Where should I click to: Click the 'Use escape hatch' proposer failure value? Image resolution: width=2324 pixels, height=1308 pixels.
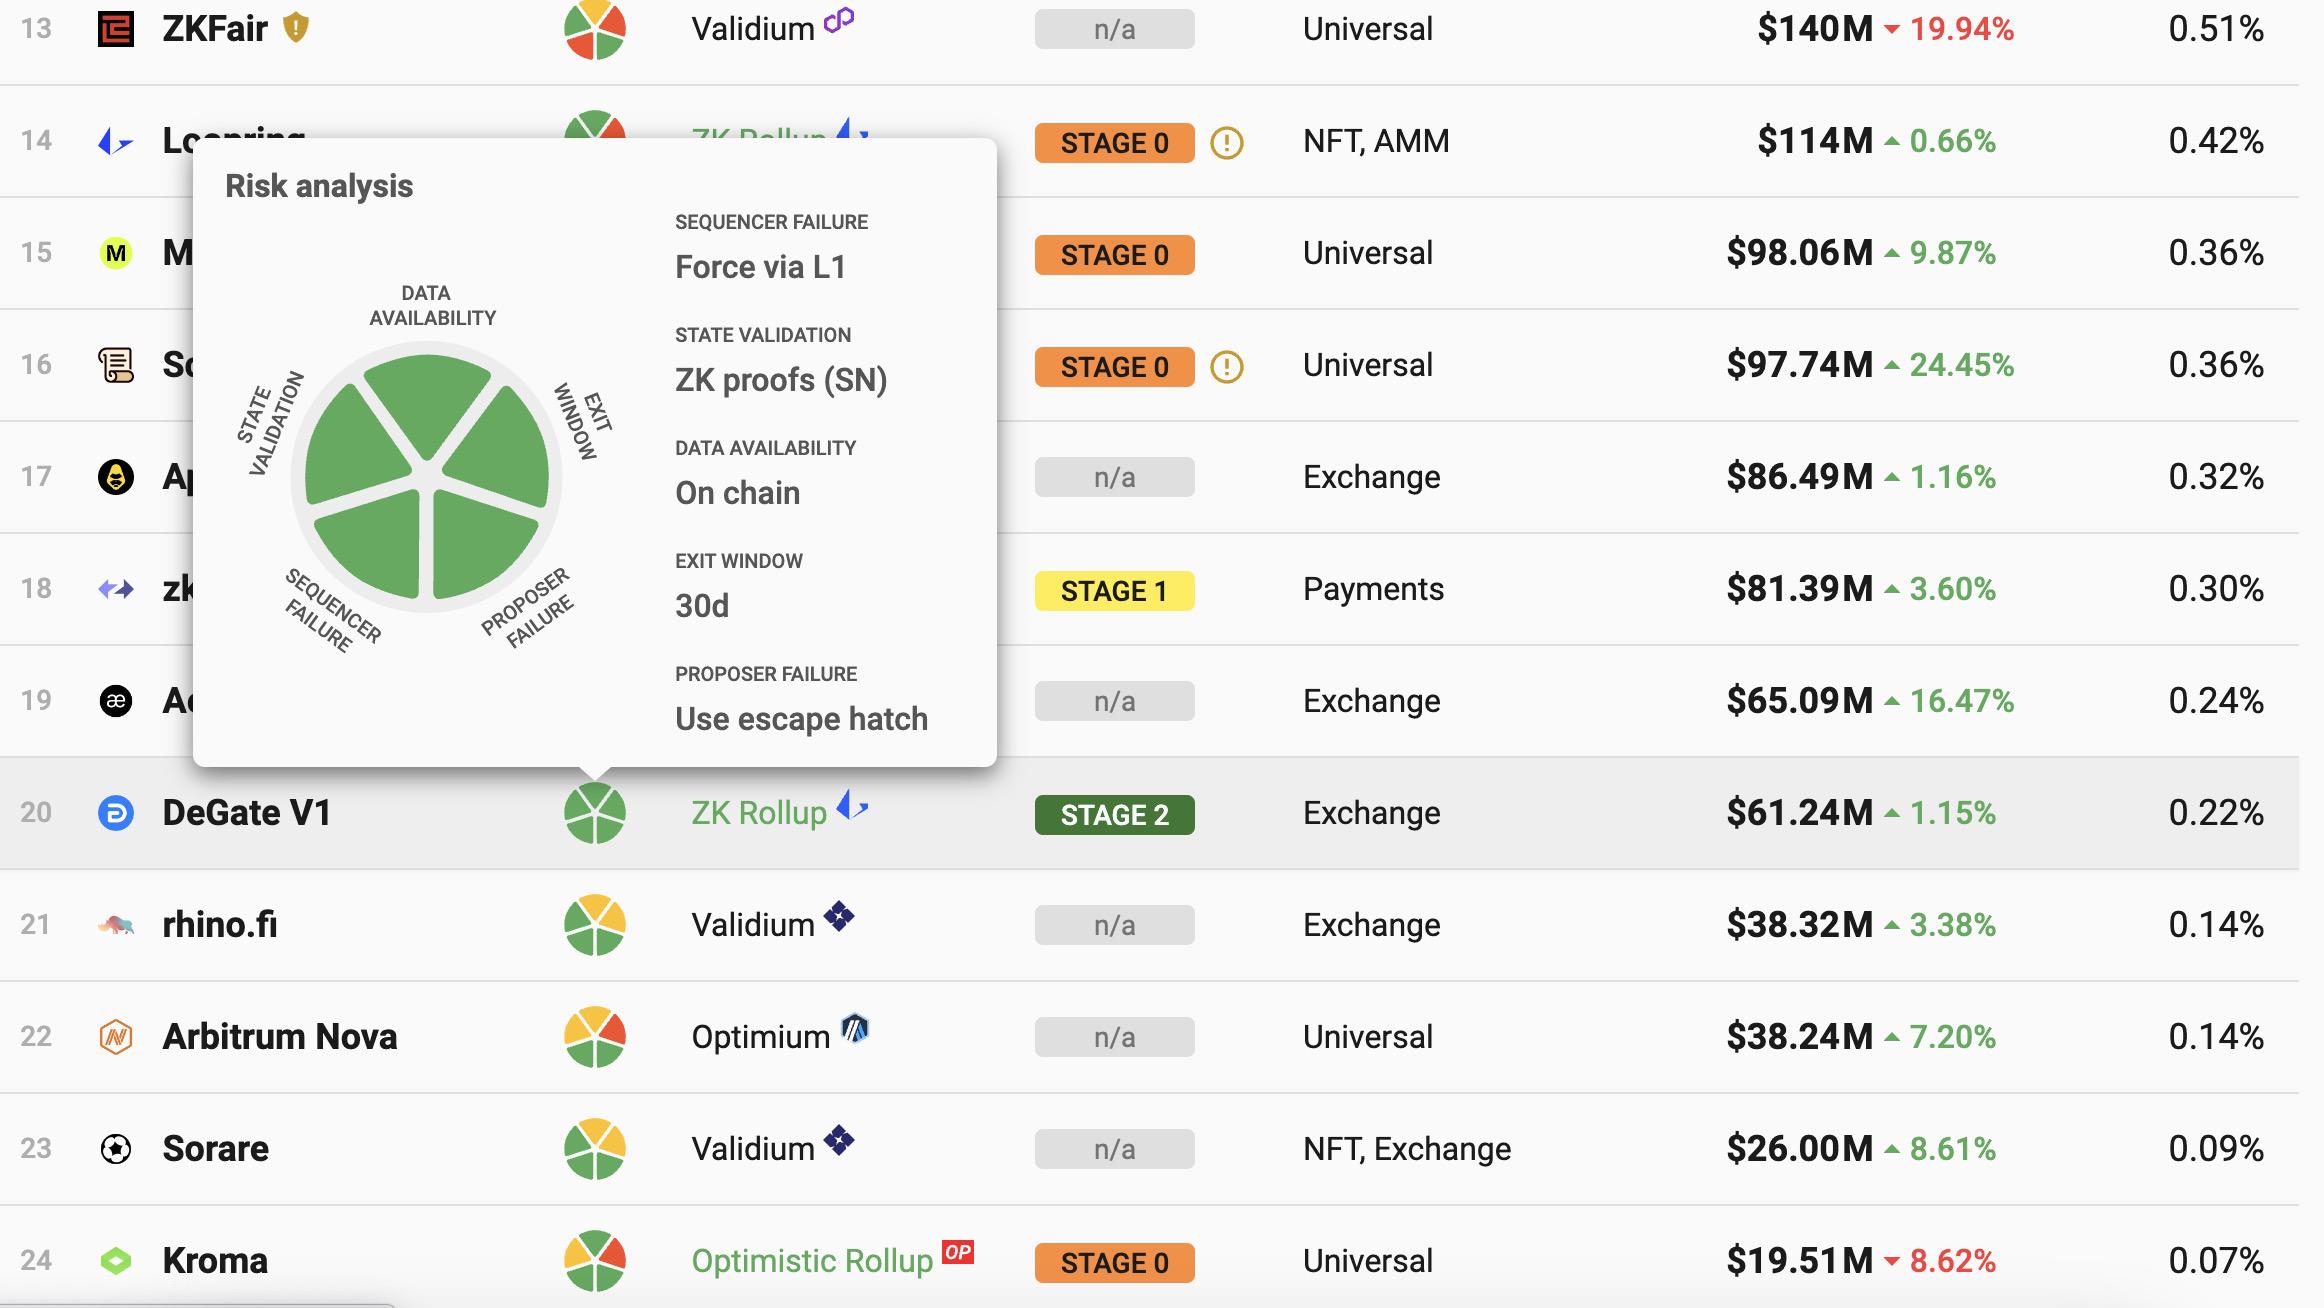tap(802, 719)
